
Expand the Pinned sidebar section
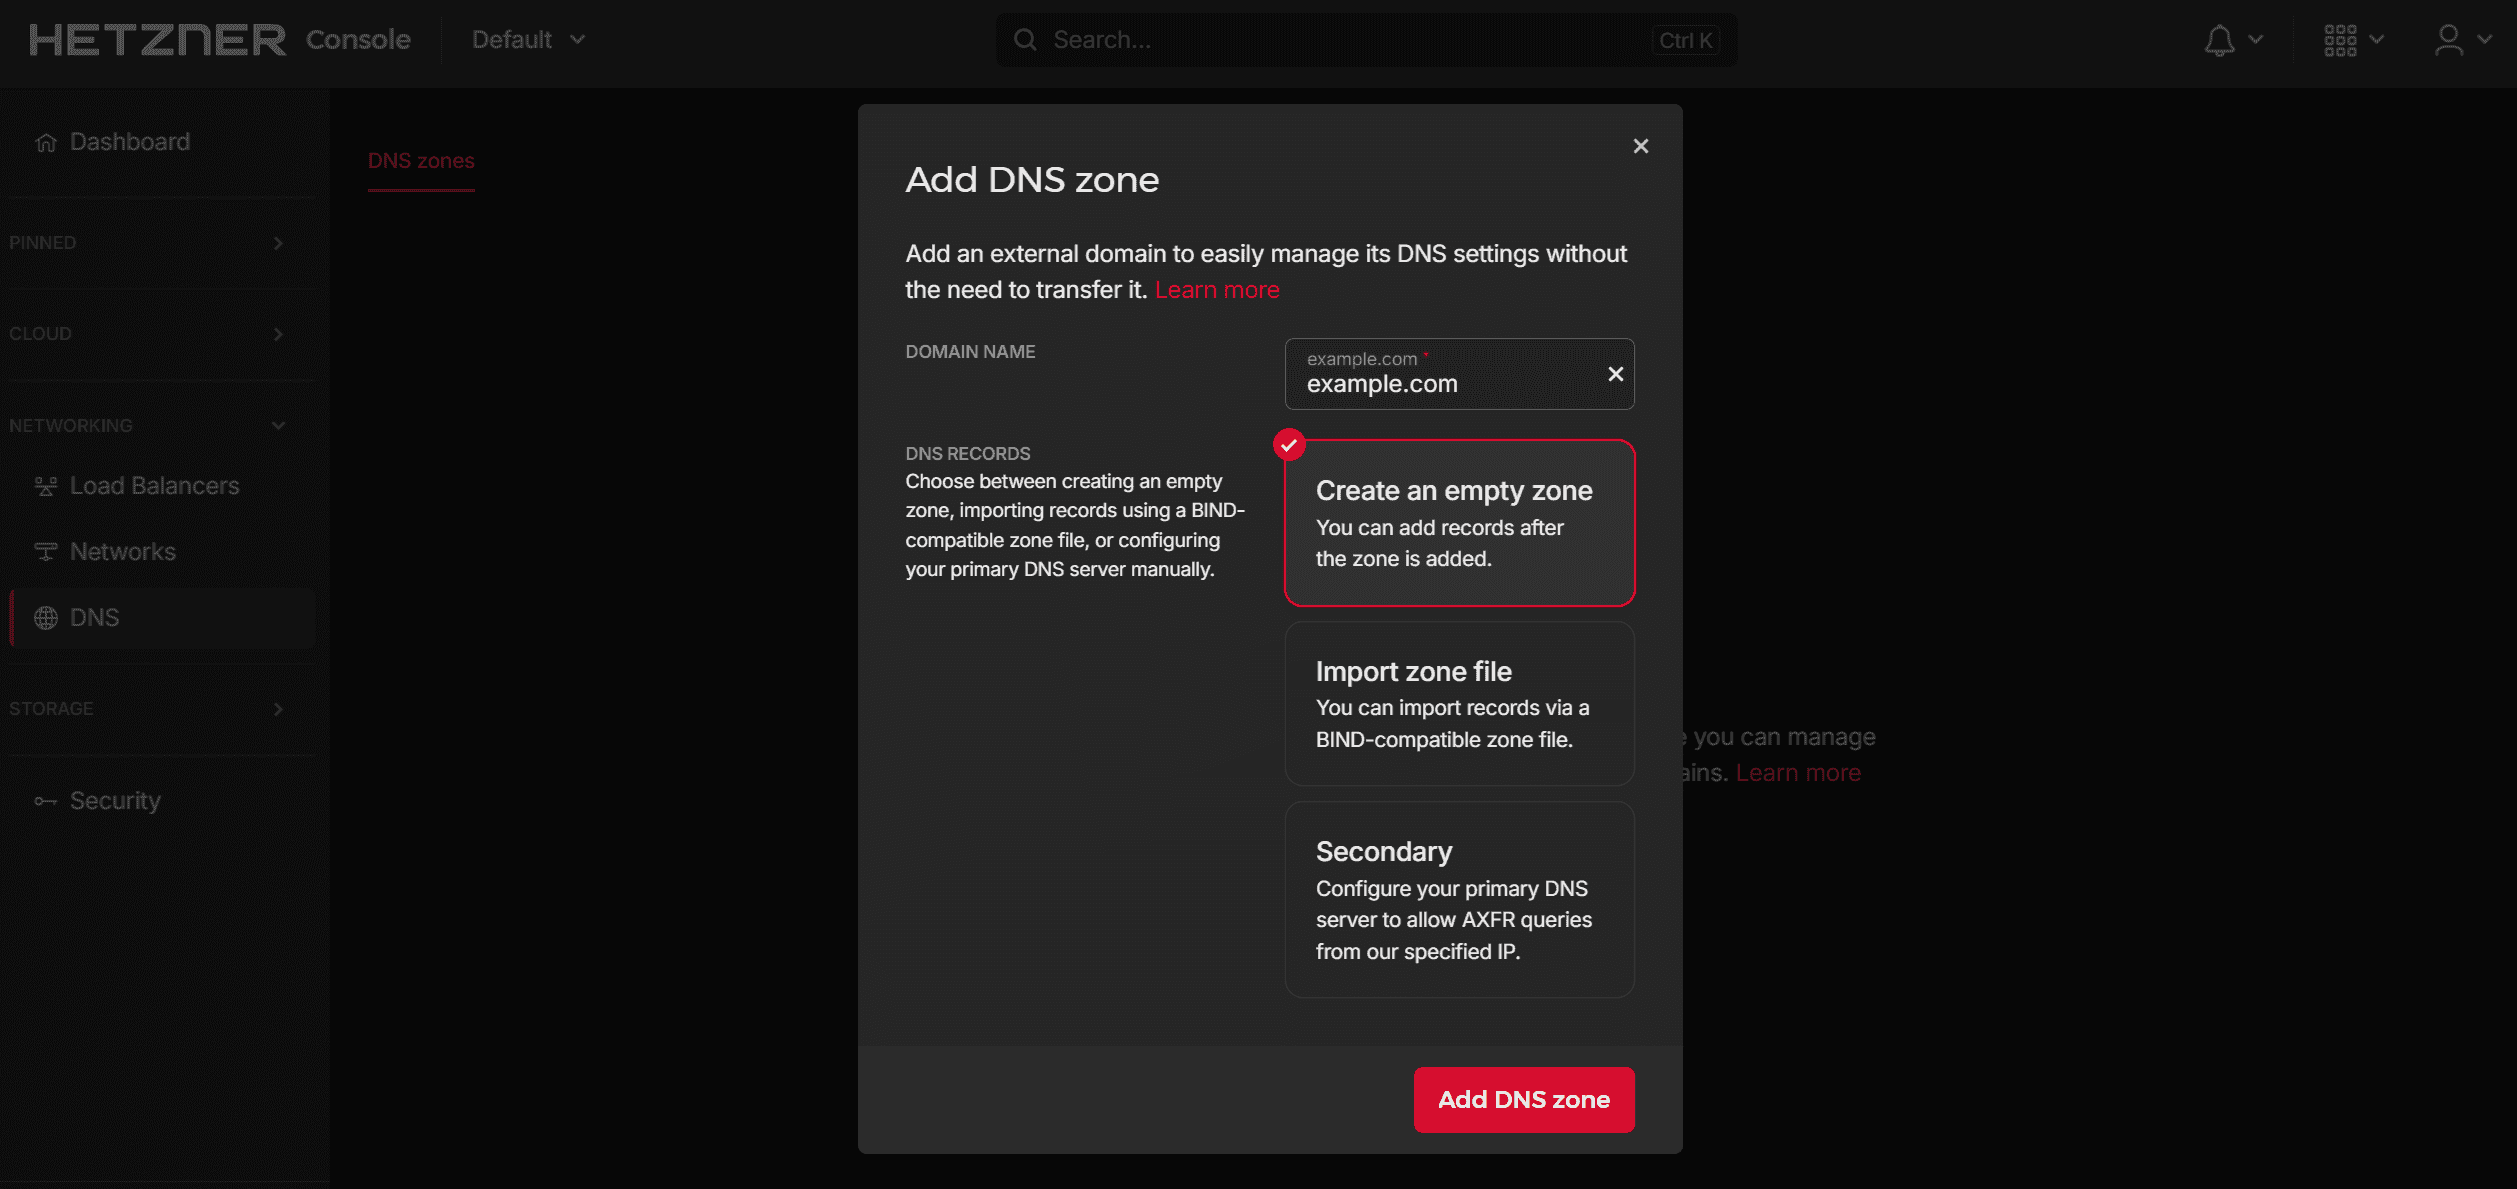pos(278,243)
